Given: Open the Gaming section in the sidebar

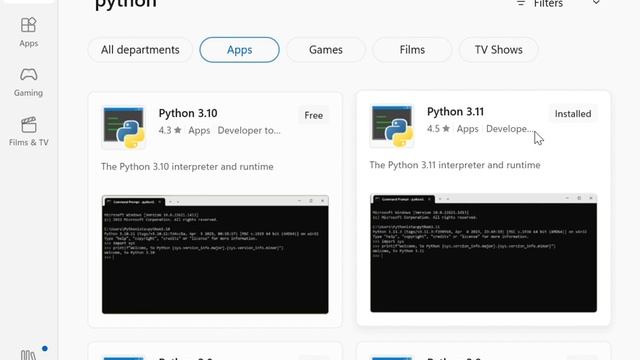Looking at the screenshot, I should coord(28,82).
